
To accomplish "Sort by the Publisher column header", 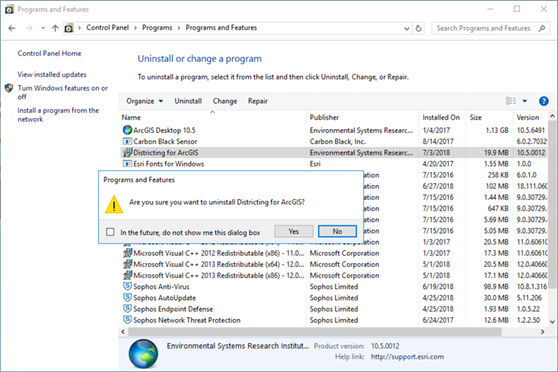I will tap(362, 117).
